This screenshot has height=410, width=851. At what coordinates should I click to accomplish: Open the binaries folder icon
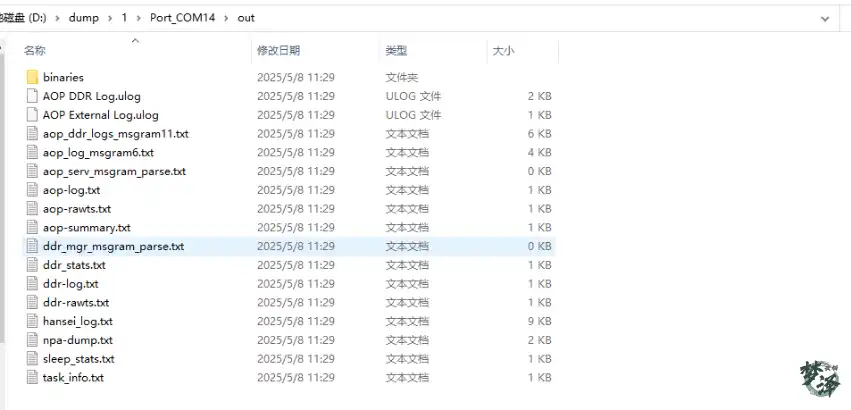pyautogui.click(x=32, y=77)
